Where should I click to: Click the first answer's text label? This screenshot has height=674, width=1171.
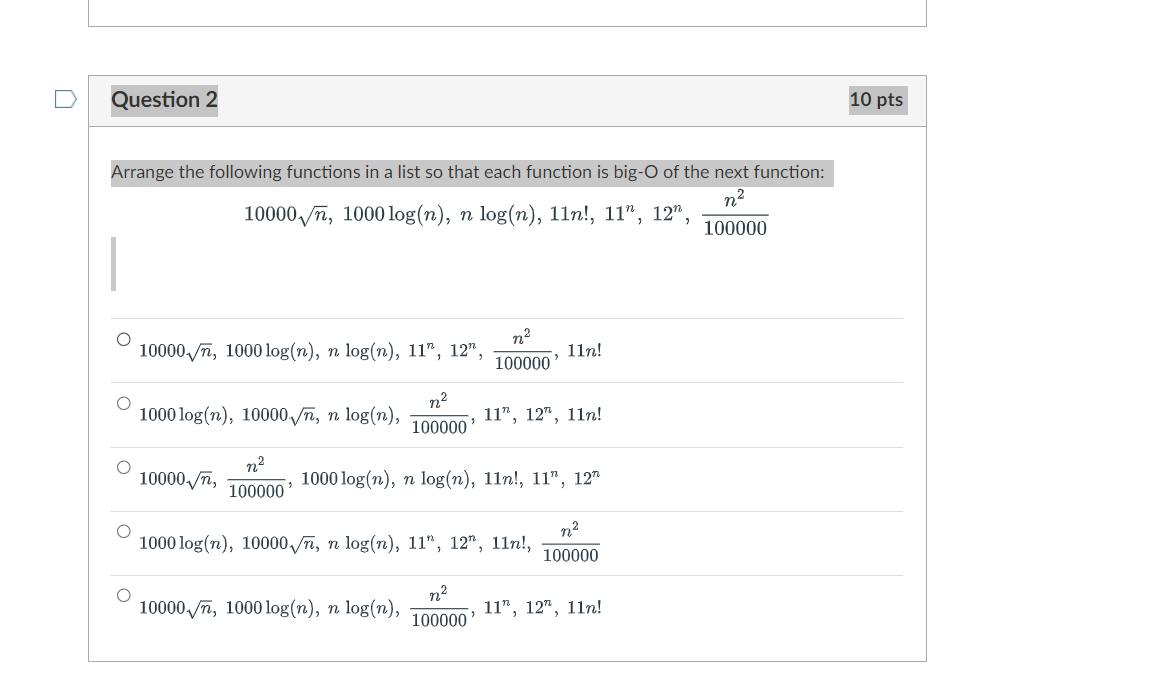[x=370, y=350]
